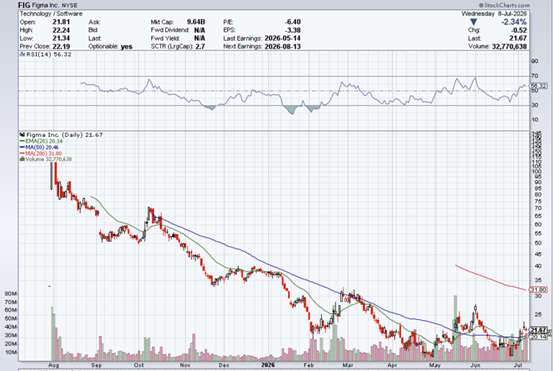Select the FIG ticker symbol in the header

coord(24,5)
